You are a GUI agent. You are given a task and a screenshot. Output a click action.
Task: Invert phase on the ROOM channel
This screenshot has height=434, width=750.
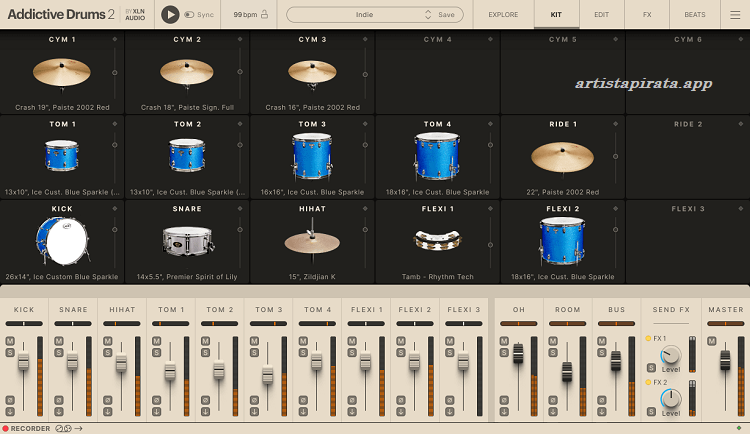[553, 400]
